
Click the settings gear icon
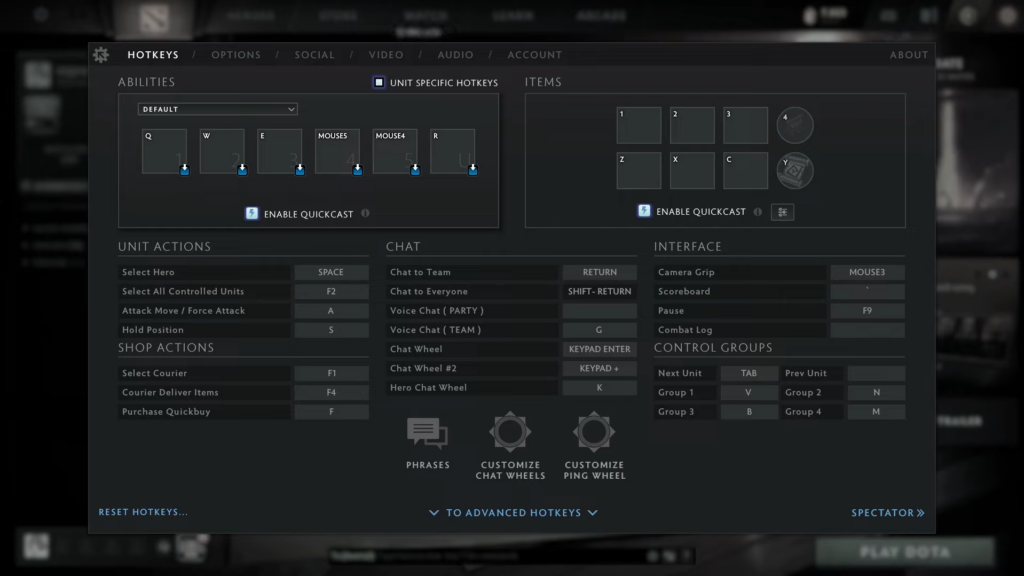(x=101, y=55)
